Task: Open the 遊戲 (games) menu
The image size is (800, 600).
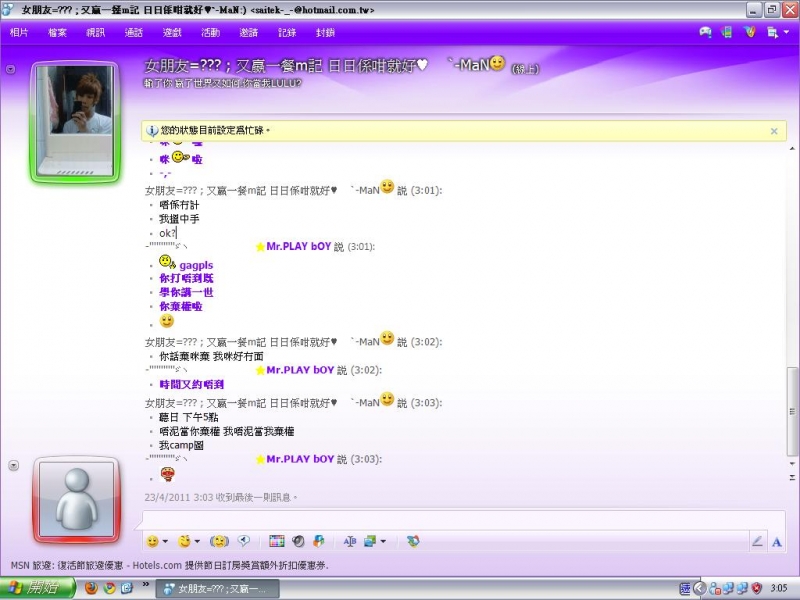Action: point(172,33)
